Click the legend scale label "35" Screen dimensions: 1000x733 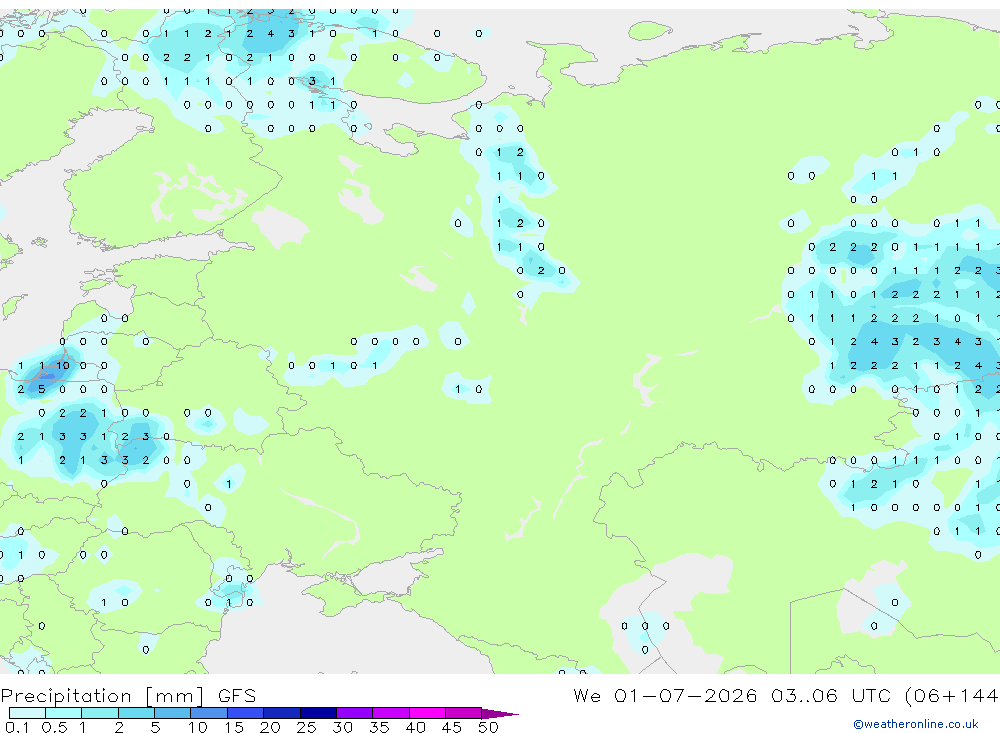pyautogui.click(x=379, y=727)
